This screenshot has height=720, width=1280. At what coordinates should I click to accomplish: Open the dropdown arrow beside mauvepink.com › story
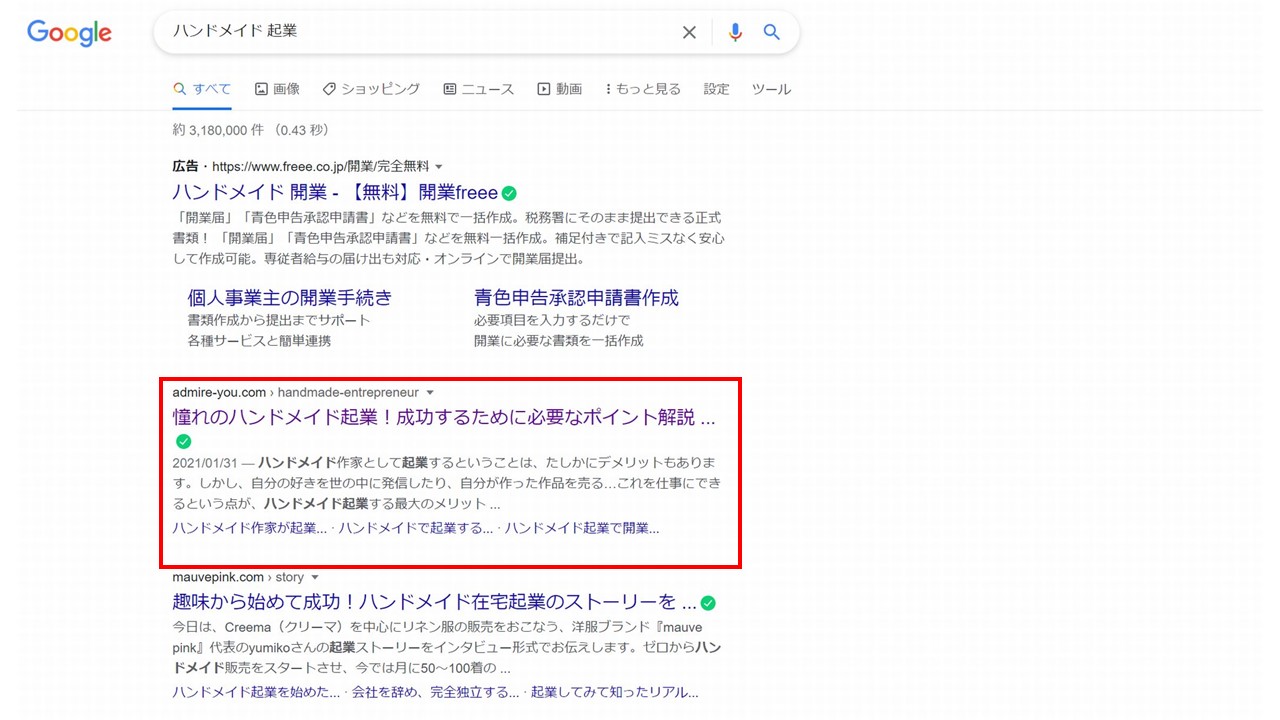[x=315, y=577]
